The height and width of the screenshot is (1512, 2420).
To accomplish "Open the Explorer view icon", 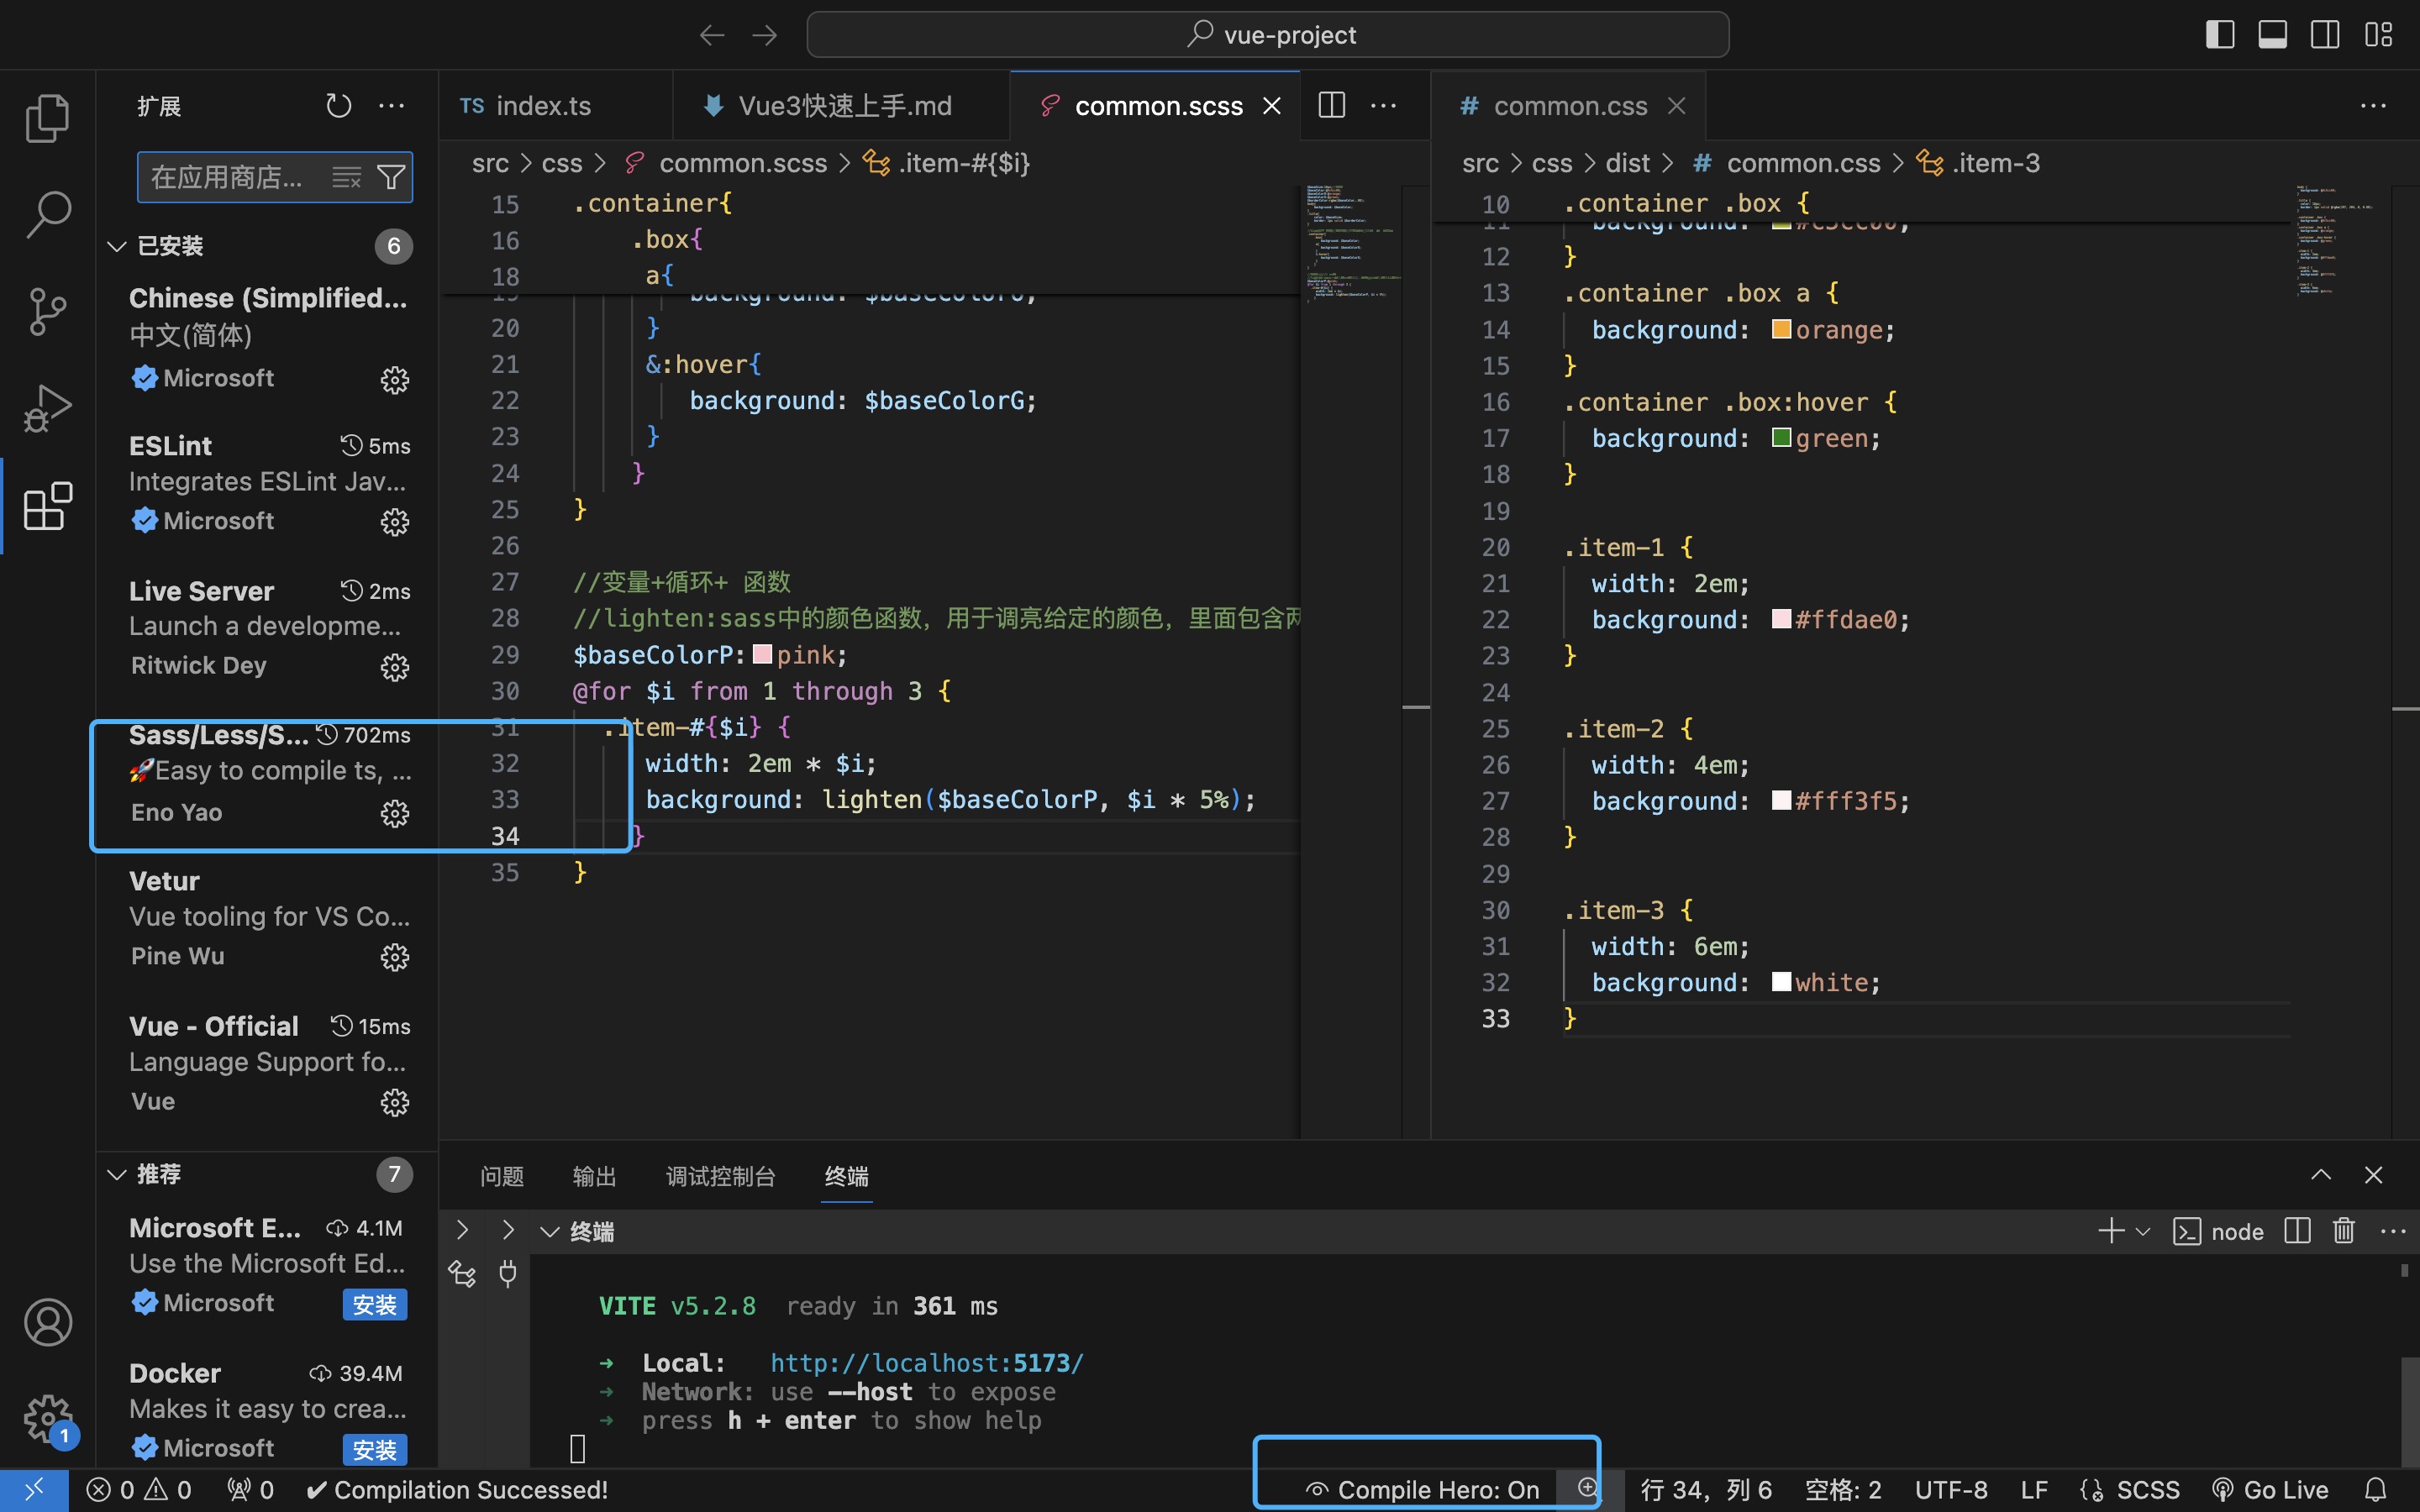I will coord(47,118).
